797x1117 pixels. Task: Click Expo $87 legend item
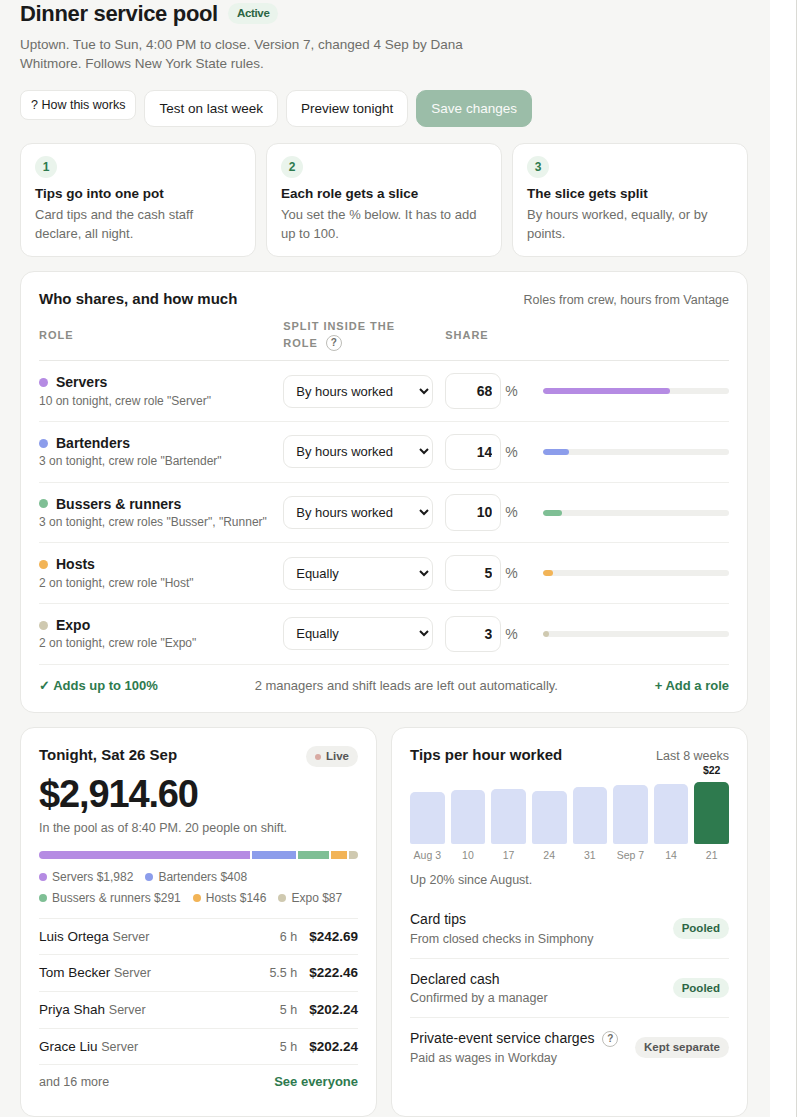point(310,898)
